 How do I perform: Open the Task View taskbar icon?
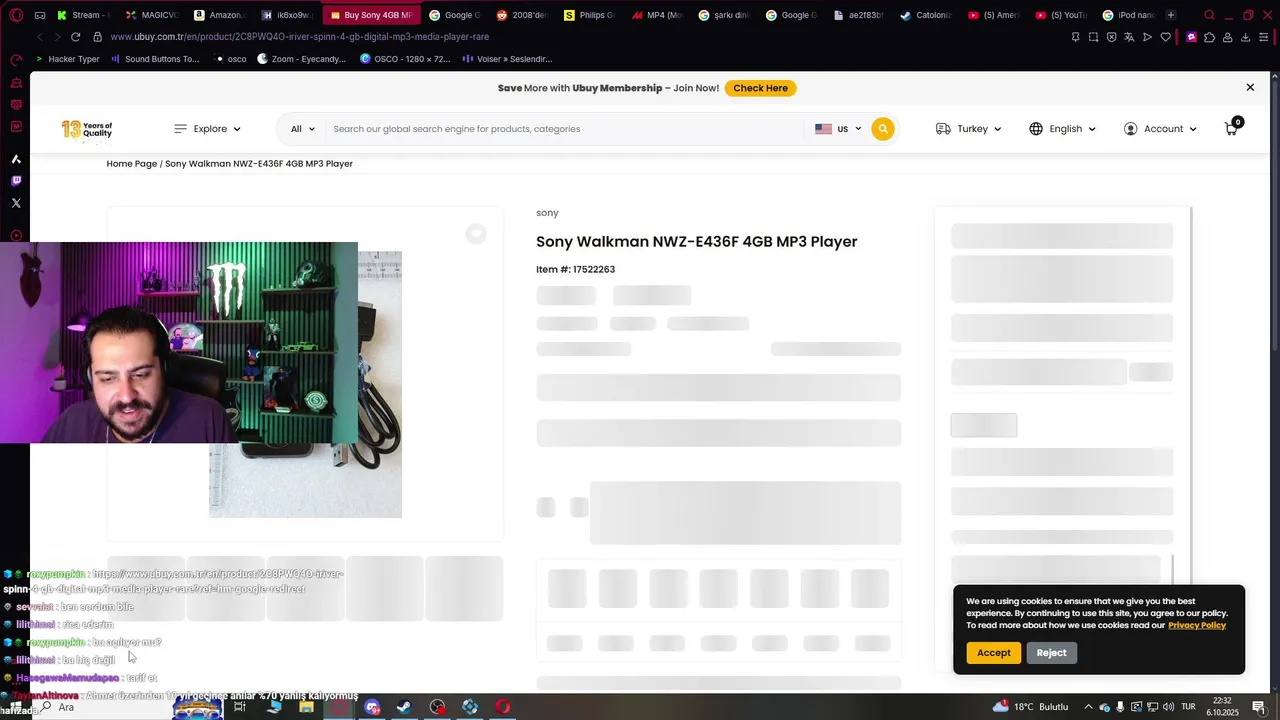pyautogui.click(x=240, y=707)
